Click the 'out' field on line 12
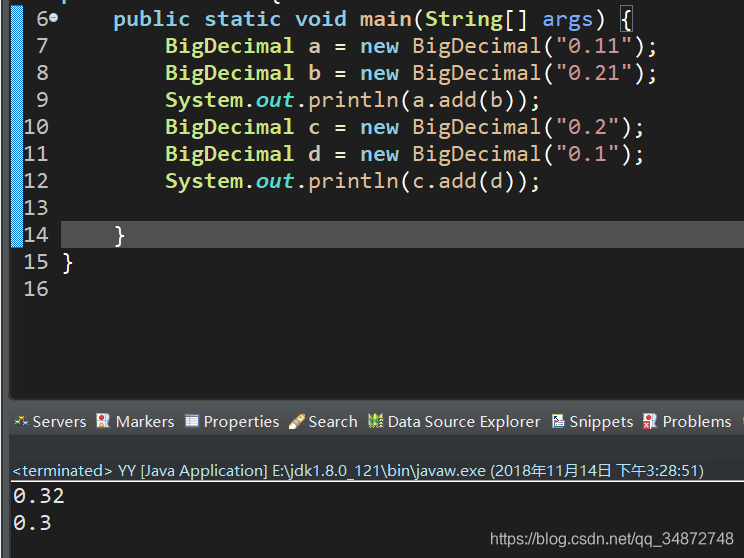The width and height of the screenshot is (744, 558). click(275, 181)
